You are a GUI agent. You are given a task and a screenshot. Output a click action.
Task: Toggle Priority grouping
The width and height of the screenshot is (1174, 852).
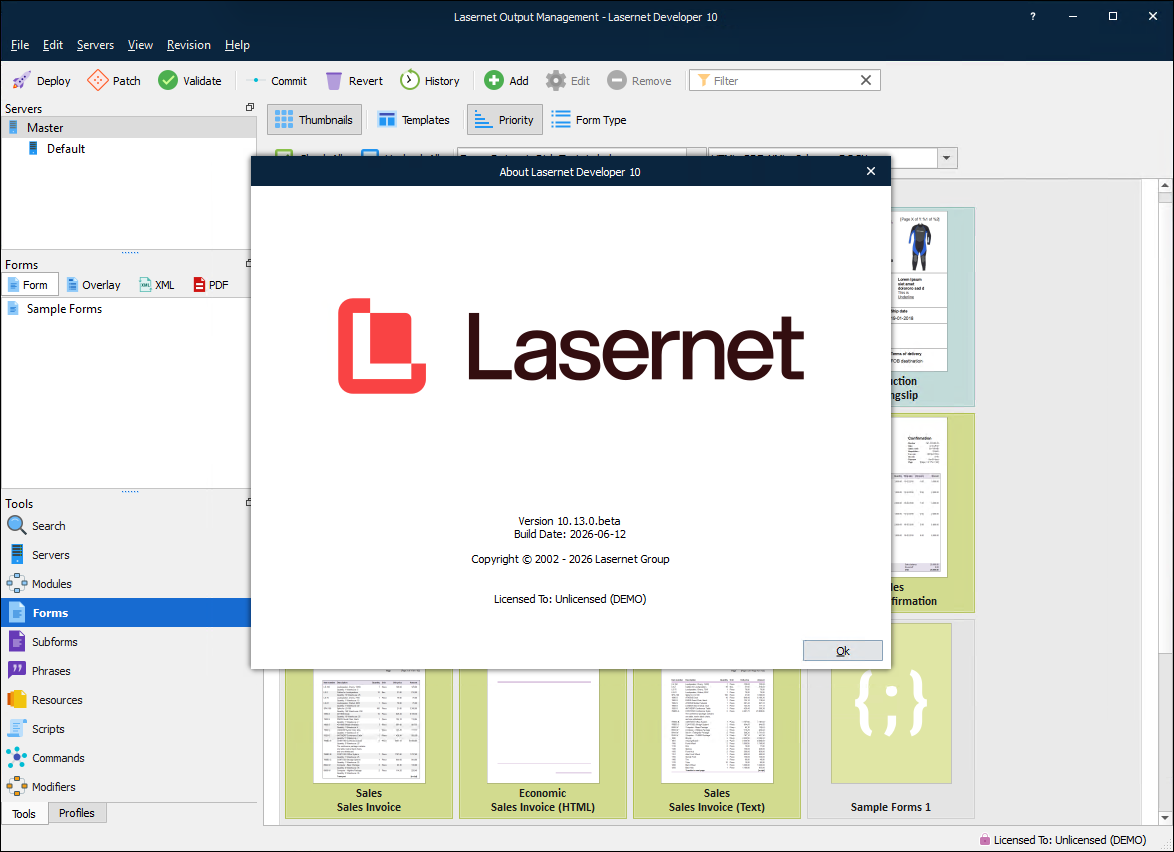(505, 120)
